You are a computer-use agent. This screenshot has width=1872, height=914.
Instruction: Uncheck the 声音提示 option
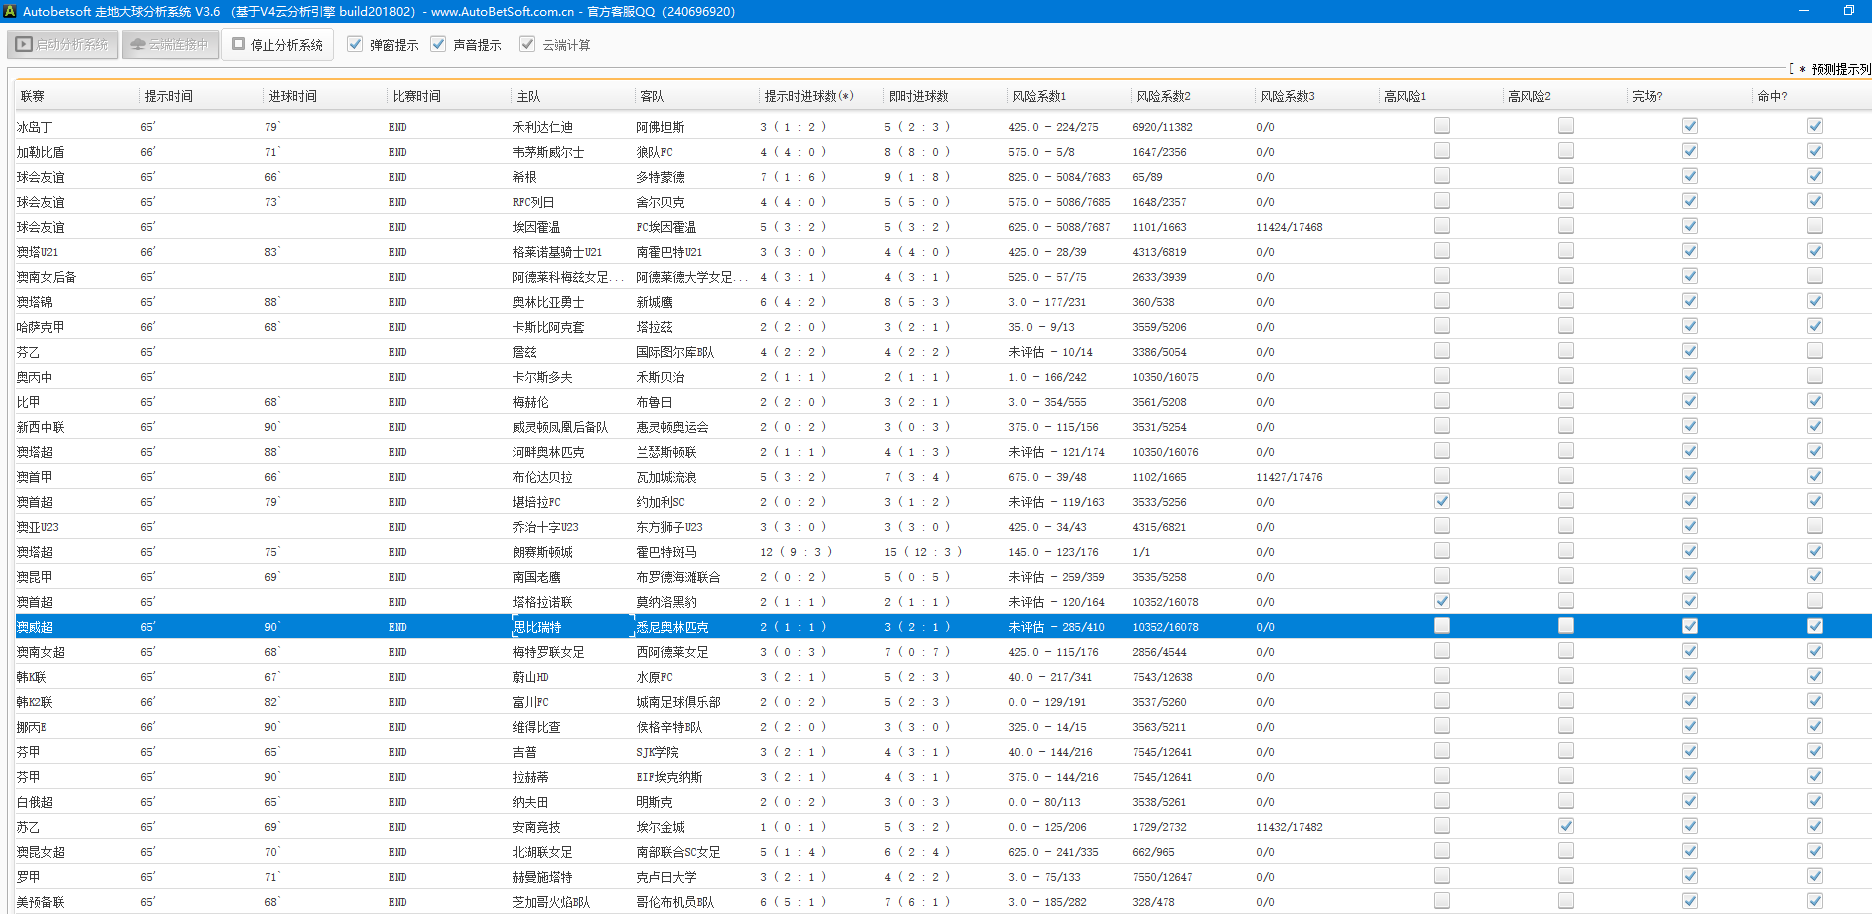tap(438, 45)
